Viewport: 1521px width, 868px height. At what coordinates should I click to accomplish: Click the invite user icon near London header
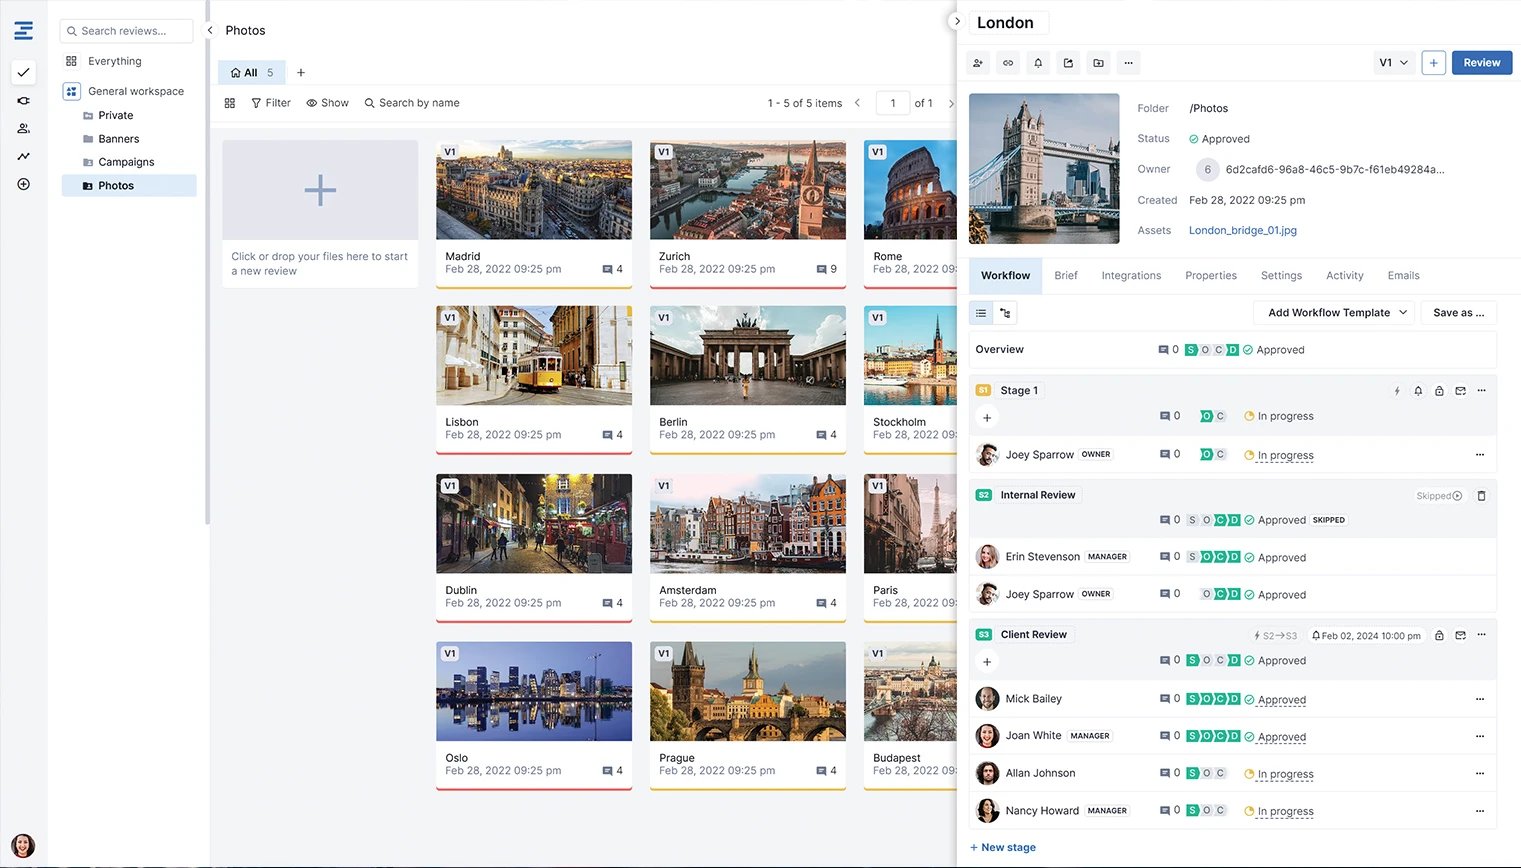[x=977, y=62]
